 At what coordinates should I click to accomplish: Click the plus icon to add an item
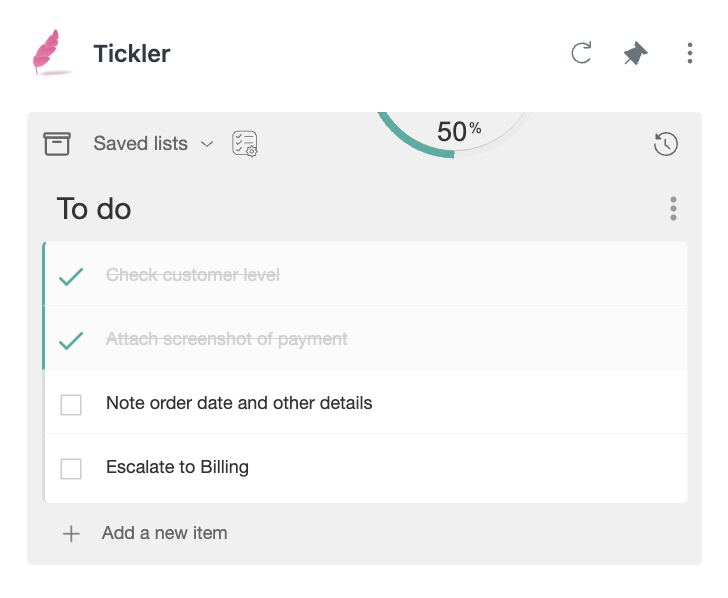pos(71,533)
